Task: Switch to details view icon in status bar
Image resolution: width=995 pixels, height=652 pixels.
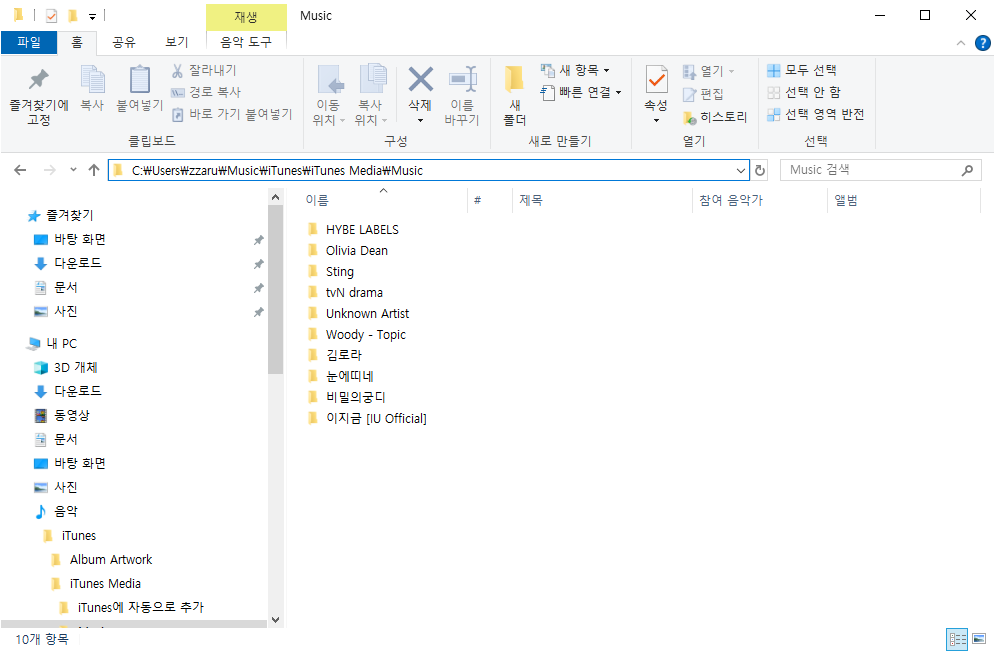Action: (957, 639)
